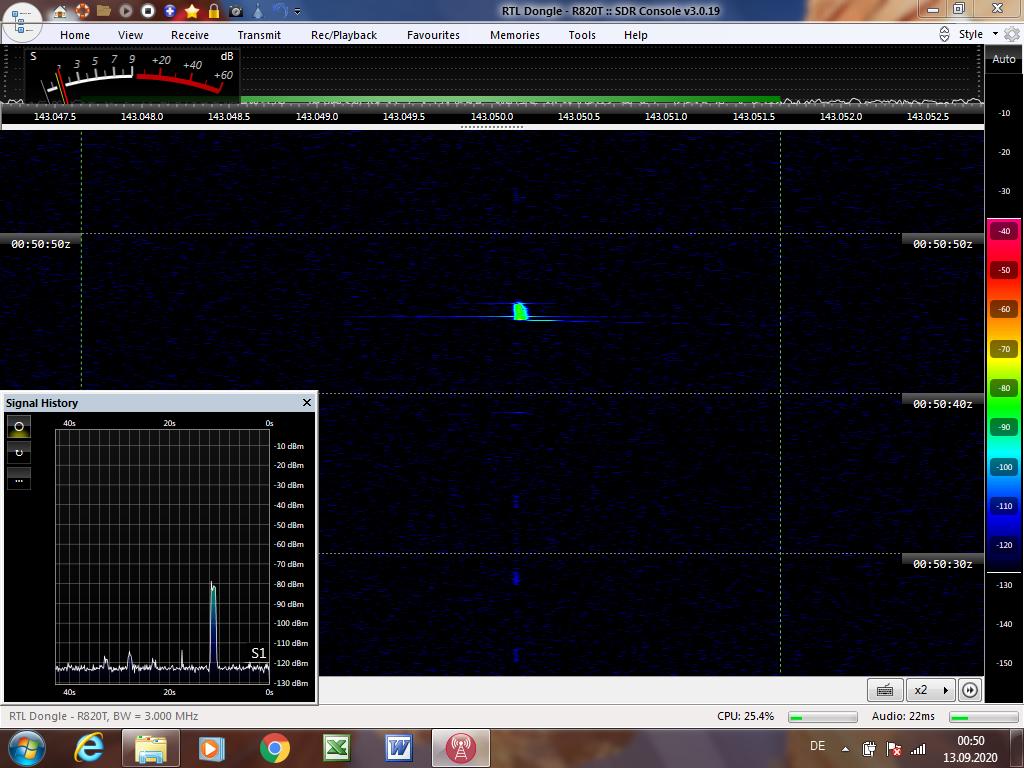This screenshot has width=1024, height=768.
Task: Click the 143.052.0 frequency label
Action: click(840, 116)
